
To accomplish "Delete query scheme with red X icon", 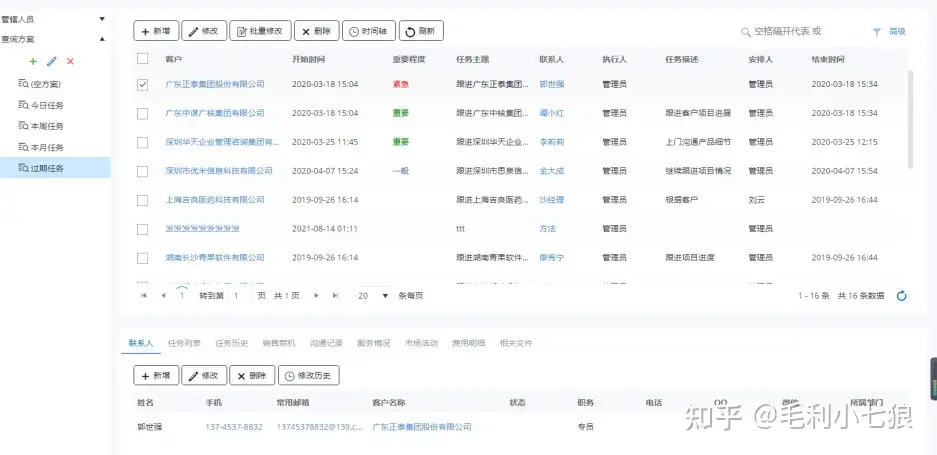I will (x=71, y=62).
